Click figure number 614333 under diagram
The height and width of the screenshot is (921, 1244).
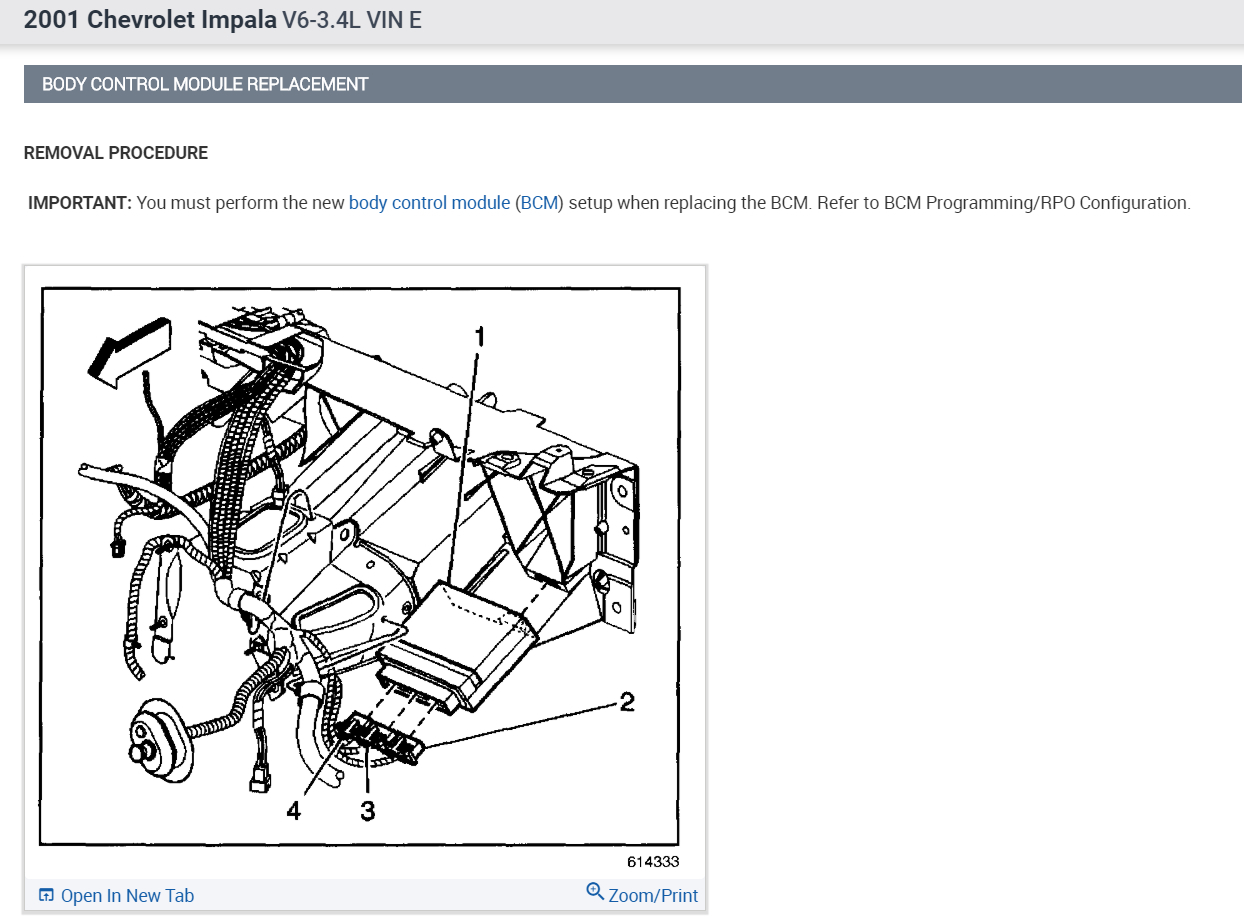pos(653,862)
